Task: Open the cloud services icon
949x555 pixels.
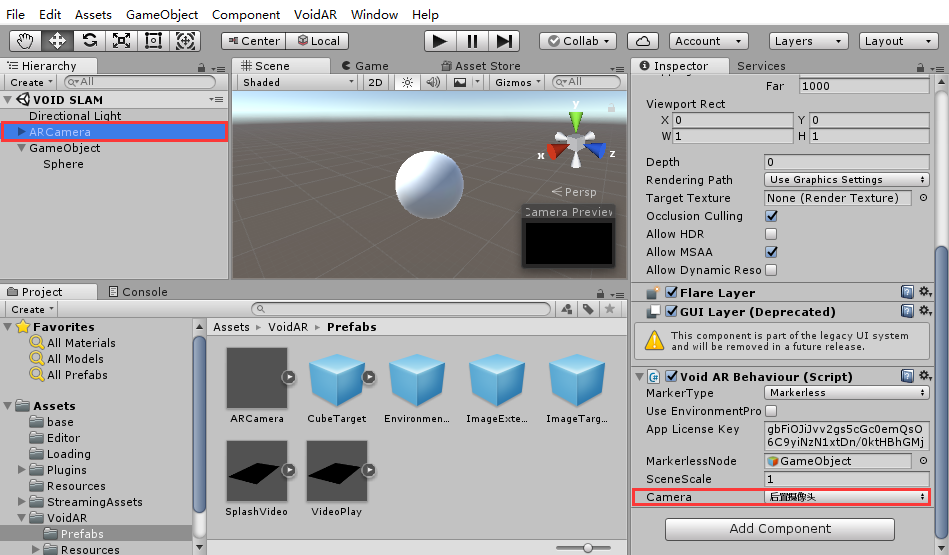Action: click(x=643, y=41)
